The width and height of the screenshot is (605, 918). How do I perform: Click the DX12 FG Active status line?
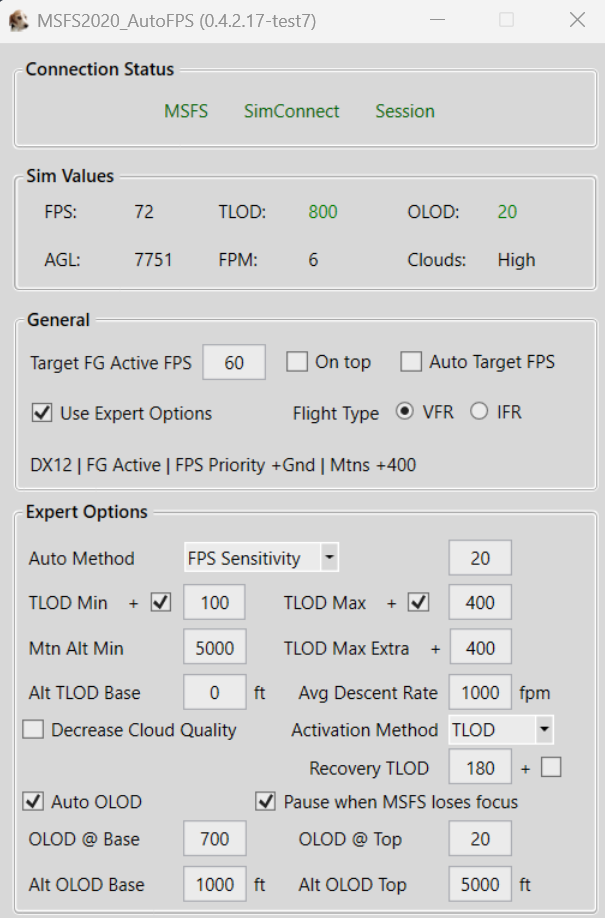[223, 465]
